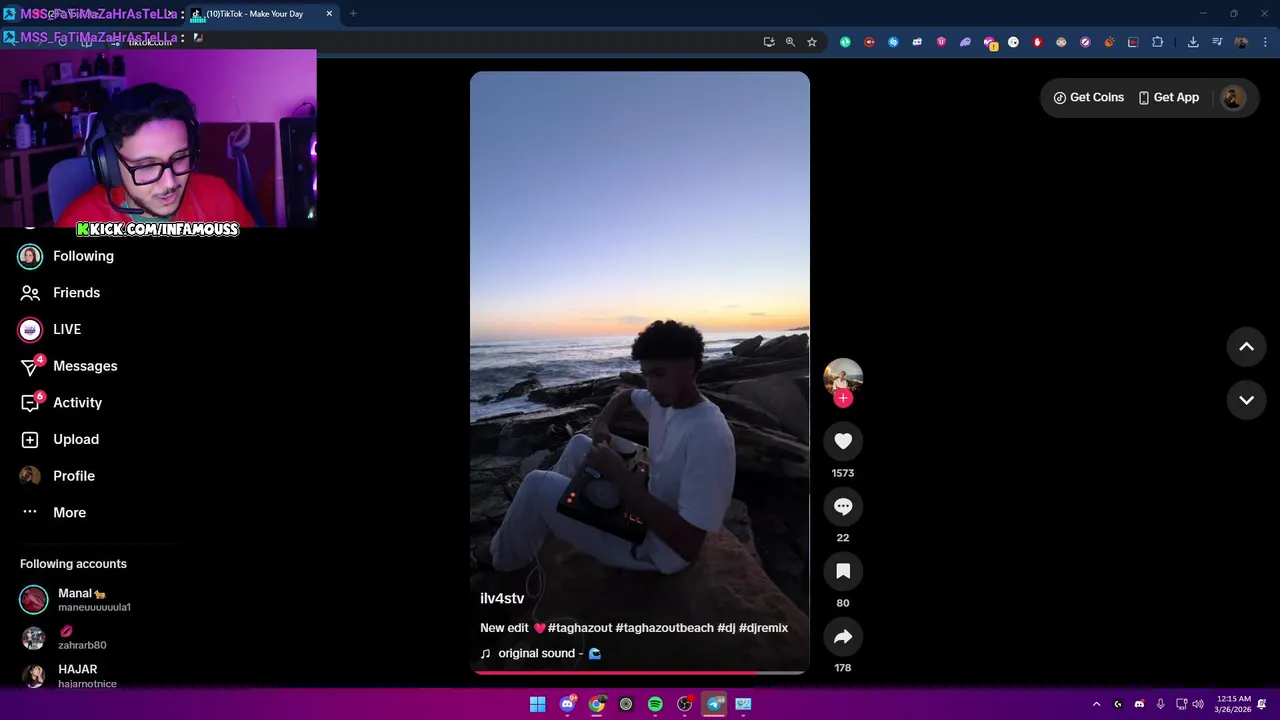1280x720 pixels.
Task: Click the green circular-arrows extension icon
Action: point(845,42)
